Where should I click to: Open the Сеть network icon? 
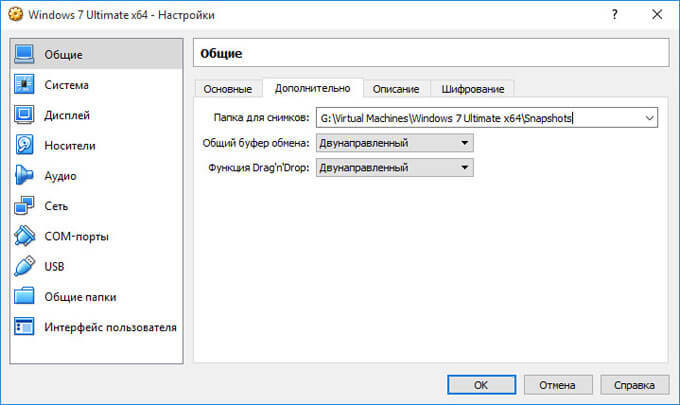[26, 206]
